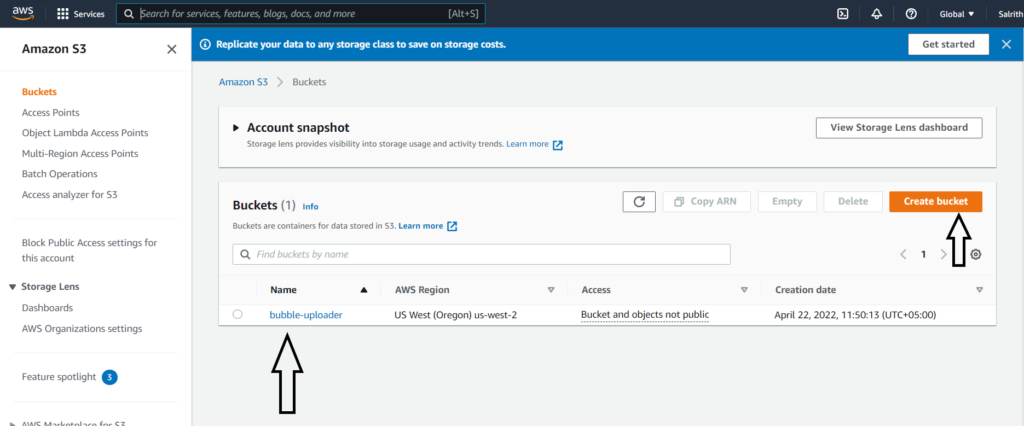Click the Empty bucket button

pos(787,201)
